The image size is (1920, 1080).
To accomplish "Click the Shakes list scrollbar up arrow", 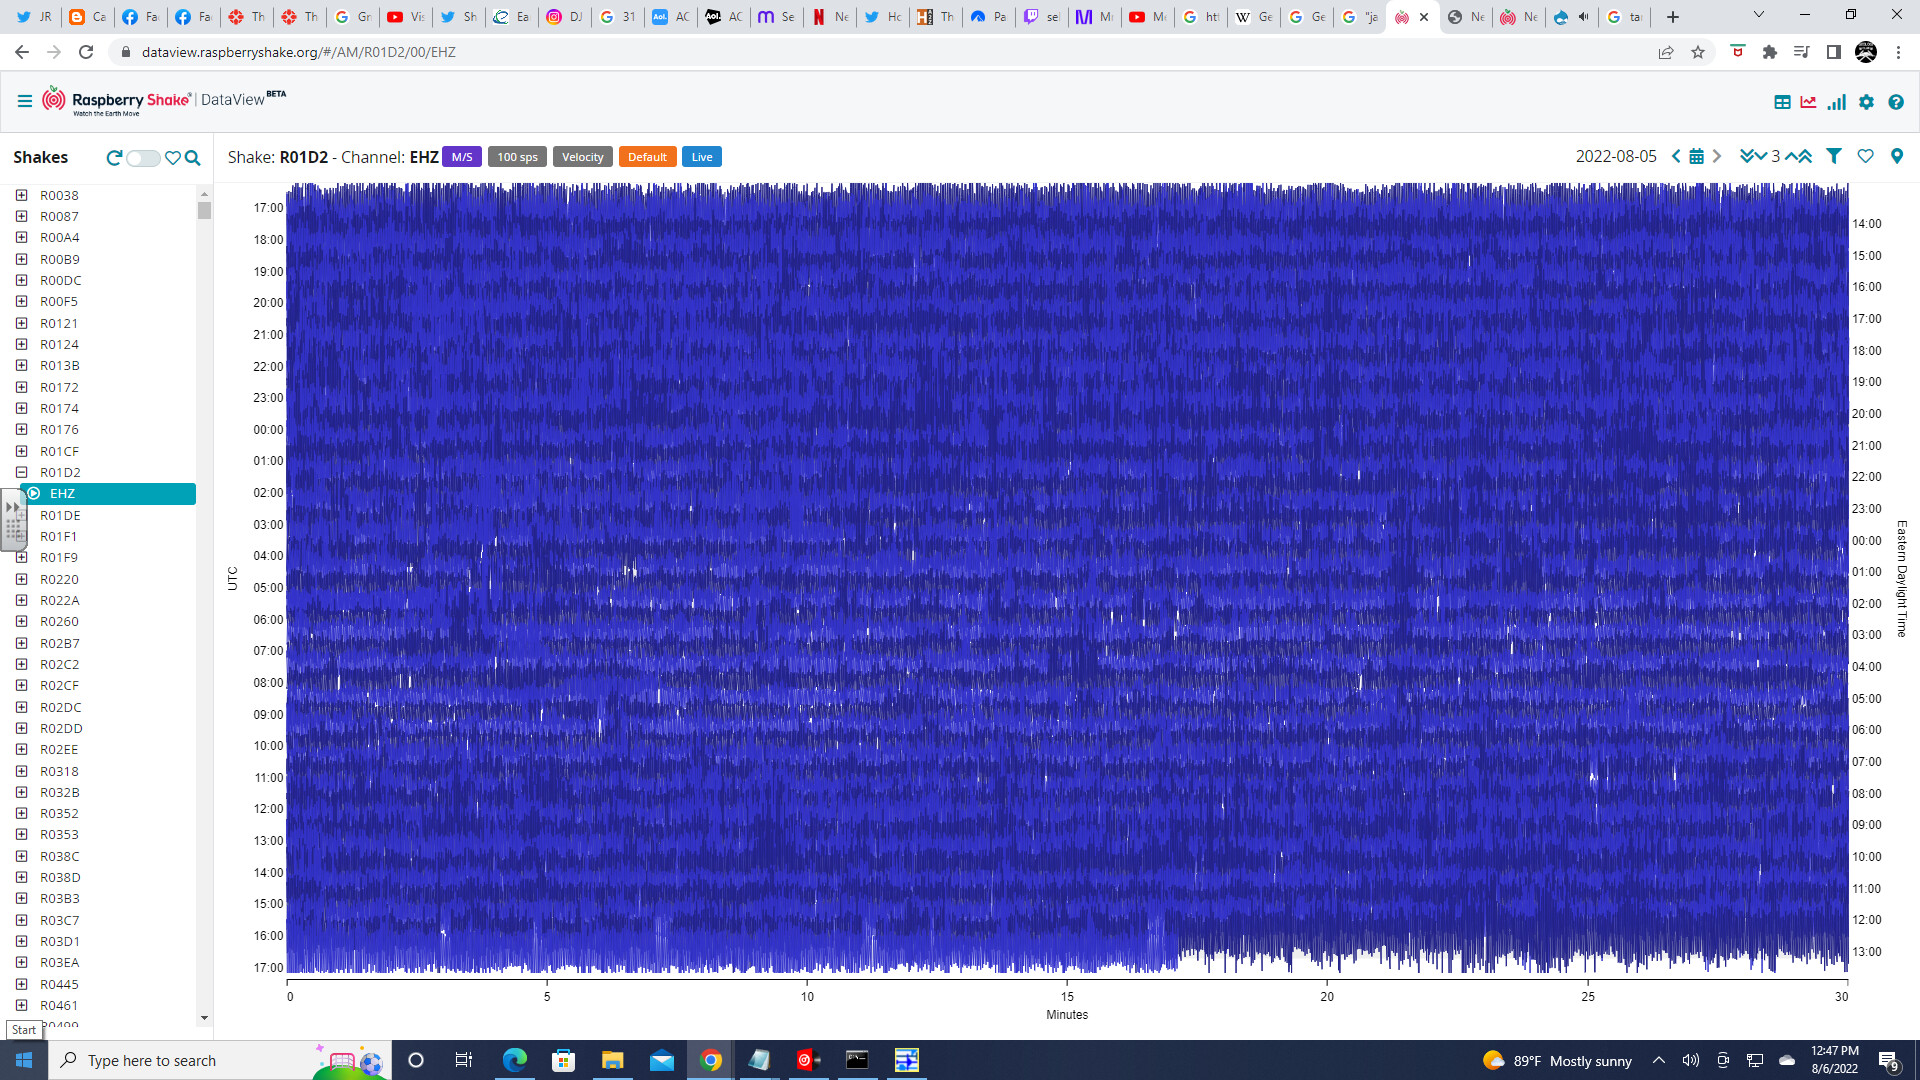I will (x=204, y=194).
